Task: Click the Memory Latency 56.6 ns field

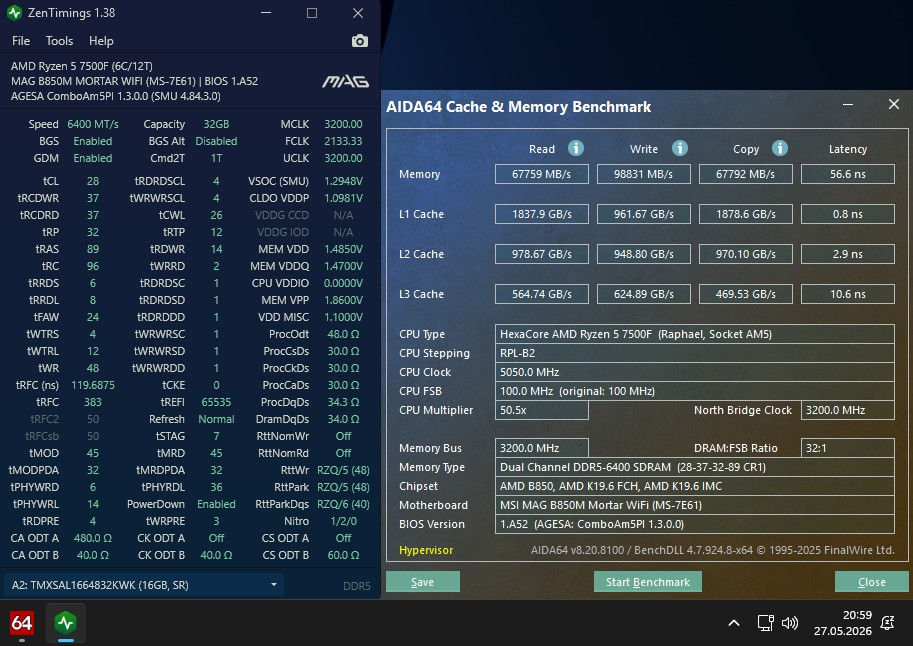Action: pyautogui.click(x=848, y=174)
